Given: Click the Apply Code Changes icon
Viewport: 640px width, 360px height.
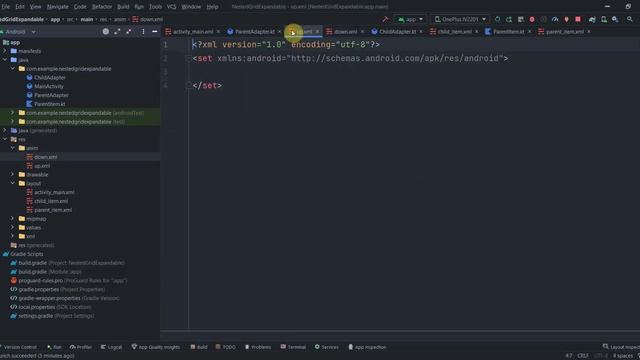Looking at the screenshot, I should (x=520, y=19).
